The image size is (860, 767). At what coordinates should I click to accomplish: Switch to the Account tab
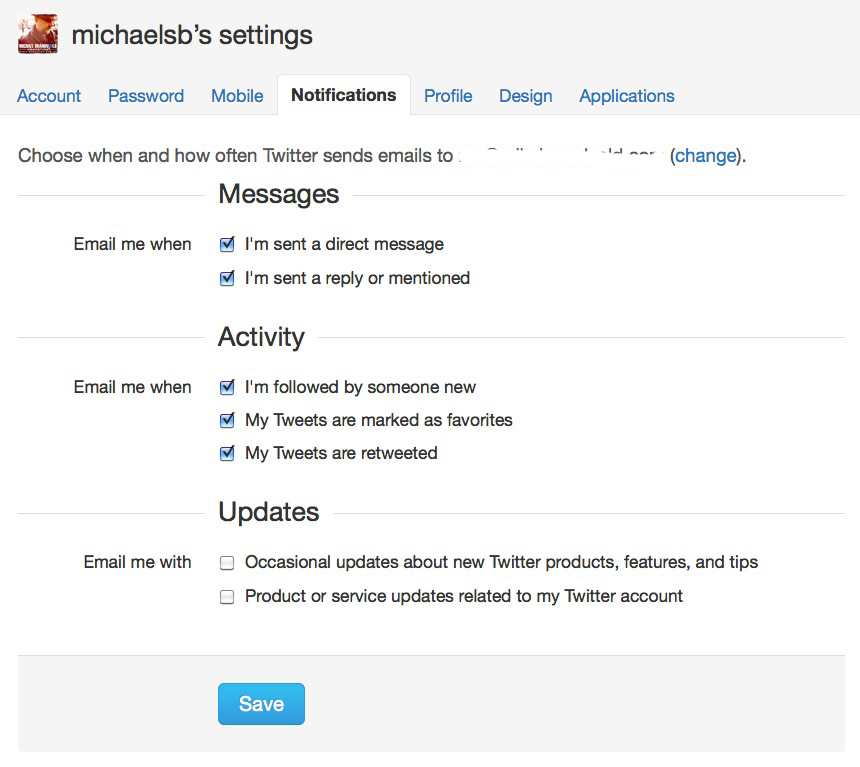click(48, 96)
